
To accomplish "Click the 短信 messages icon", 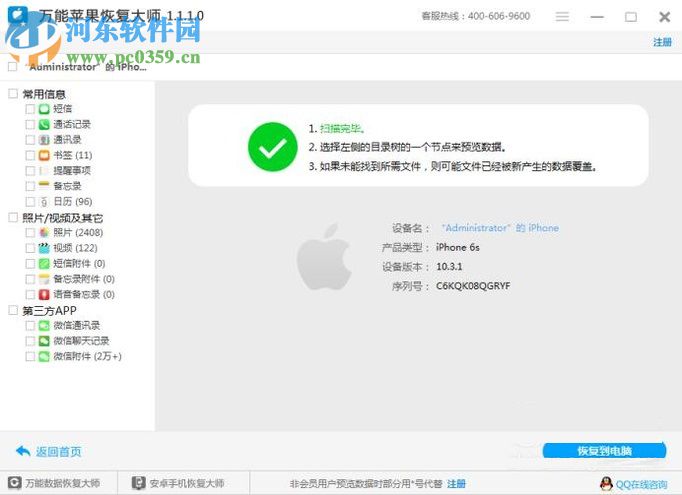I will [x=44, y=109].
